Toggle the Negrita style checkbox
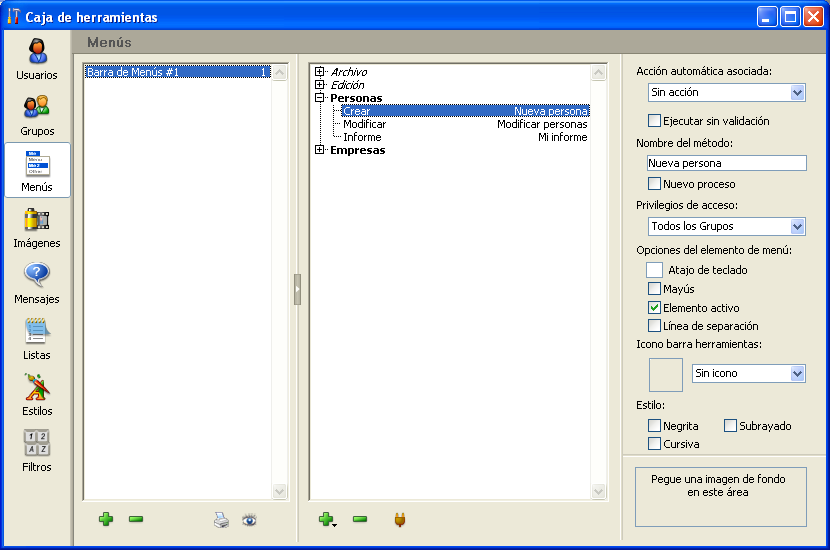Image resolution: width=830 pixels, height=550 pixels. click(655, 426)
